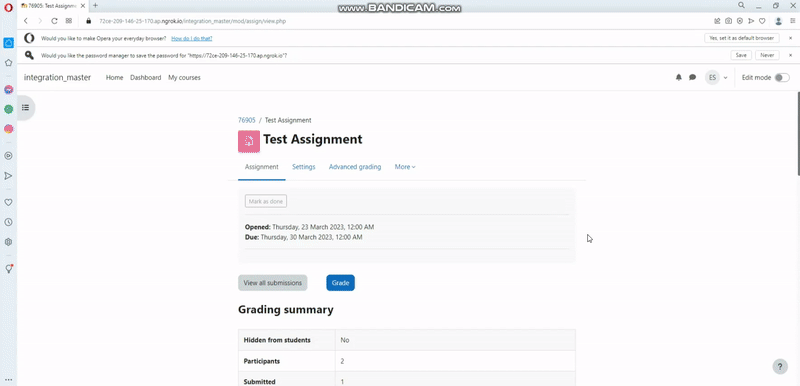800x386 pixels.
Task: Open browser profile avatar
Action: (x=779, y=21)
